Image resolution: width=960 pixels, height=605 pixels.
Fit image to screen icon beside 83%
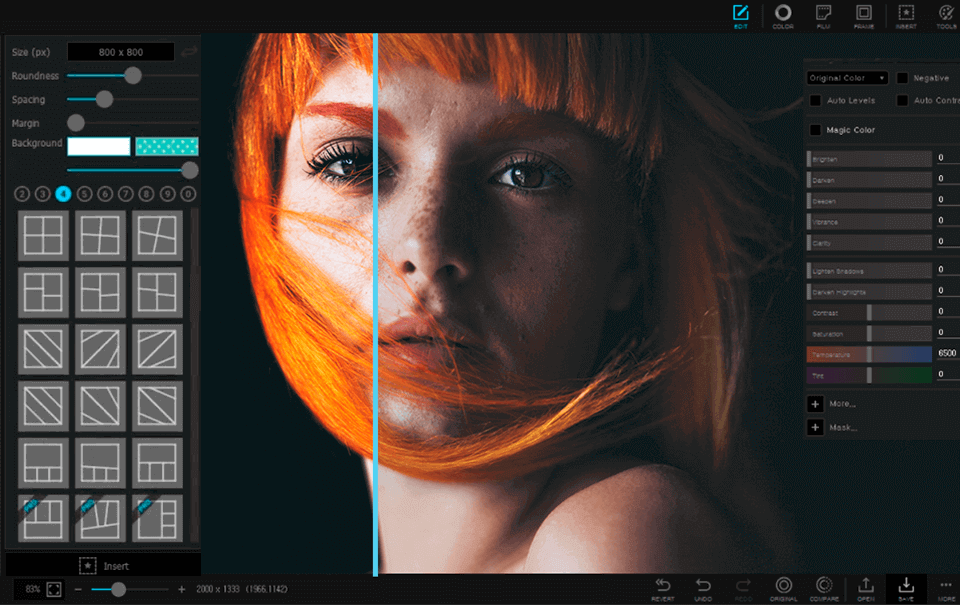[54, 589]
